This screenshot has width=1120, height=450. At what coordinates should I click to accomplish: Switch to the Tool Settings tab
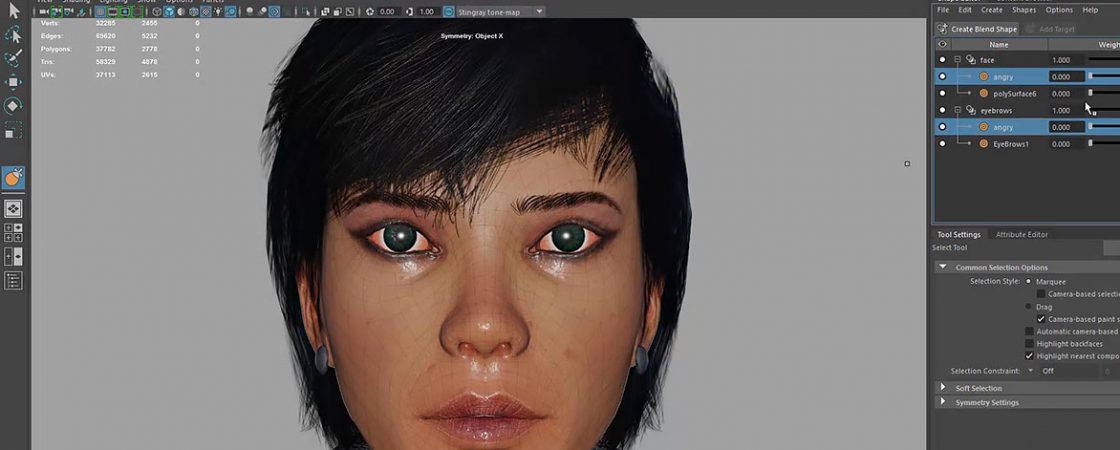point(959,234)
